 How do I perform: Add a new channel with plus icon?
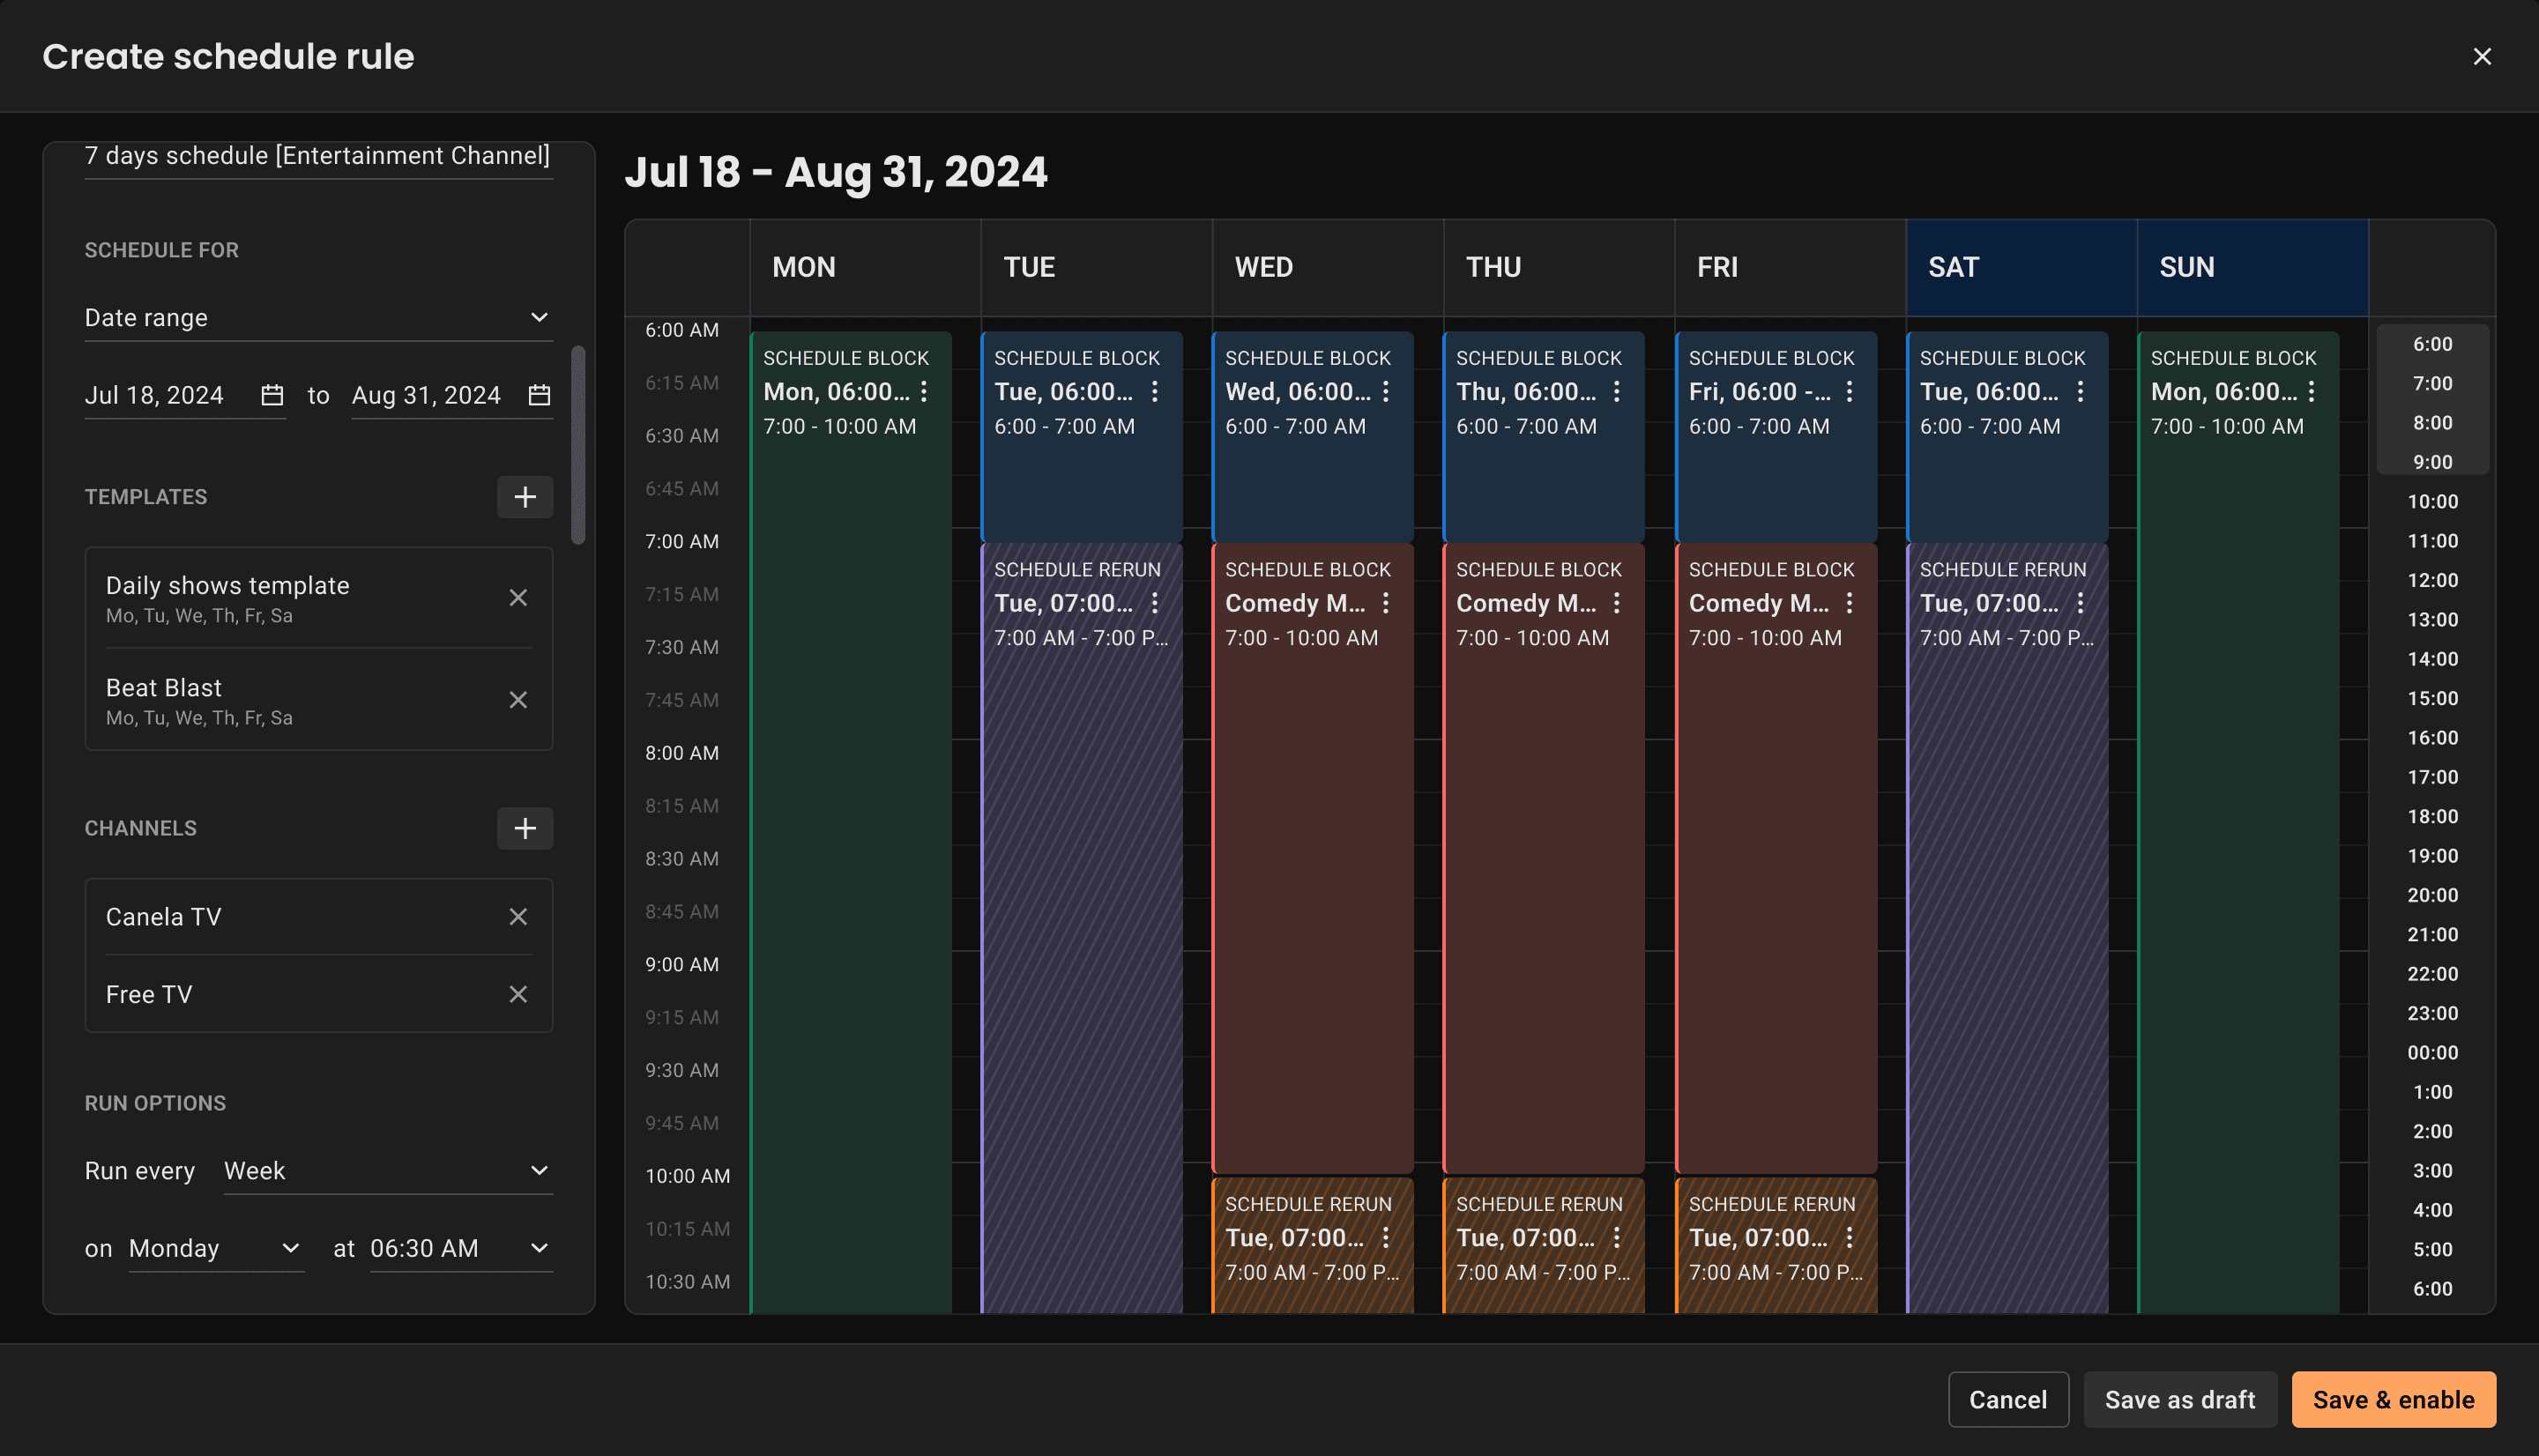pyautogui.click(x=525, y=828)
